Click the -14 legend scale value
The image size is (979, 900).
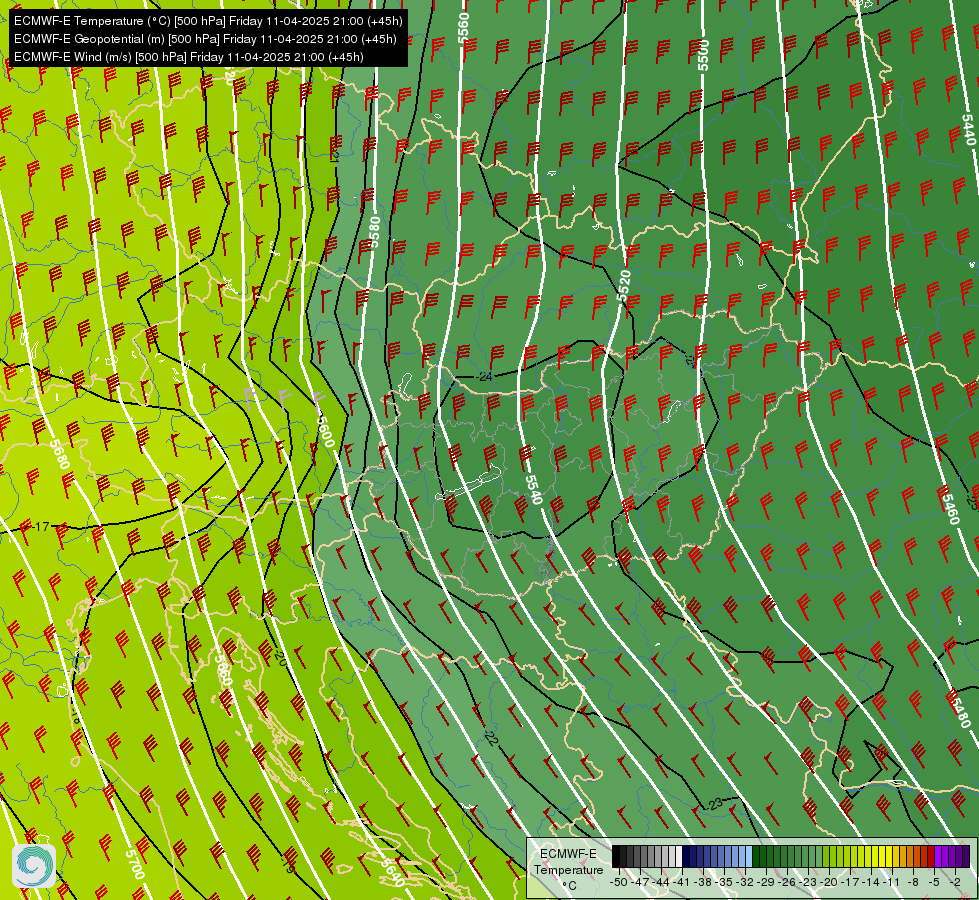(x=871, y=882)
